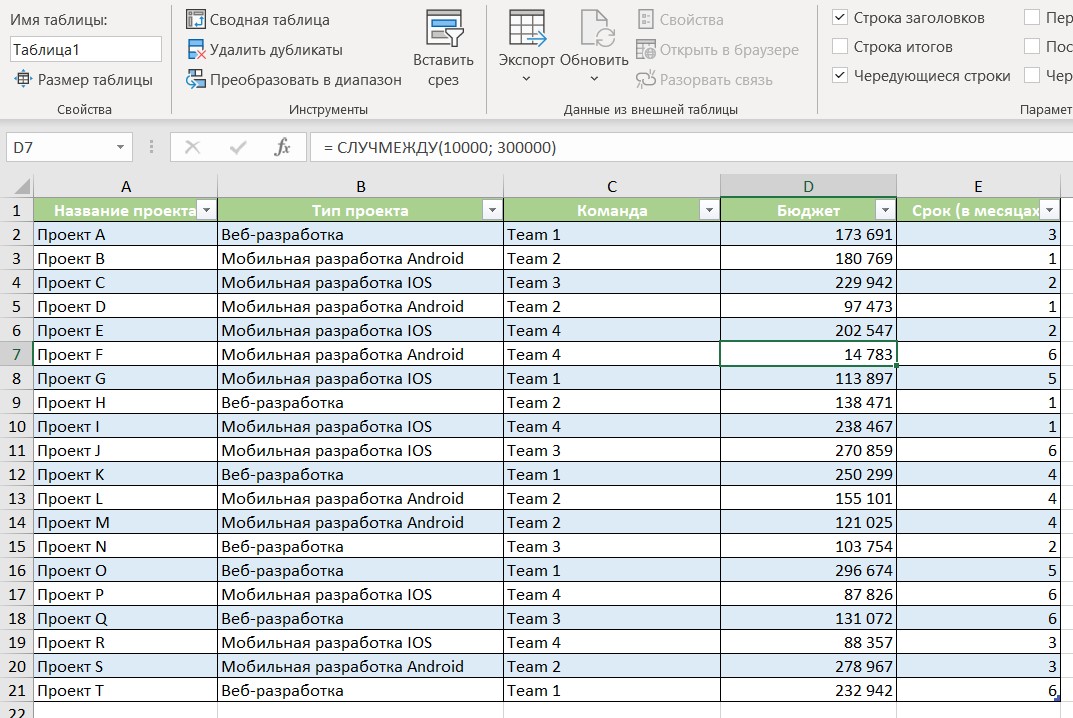Click the Сводная таблица pivot table icon
Viewport: 1073px width, 718px height.
click(x=196, y=19)
